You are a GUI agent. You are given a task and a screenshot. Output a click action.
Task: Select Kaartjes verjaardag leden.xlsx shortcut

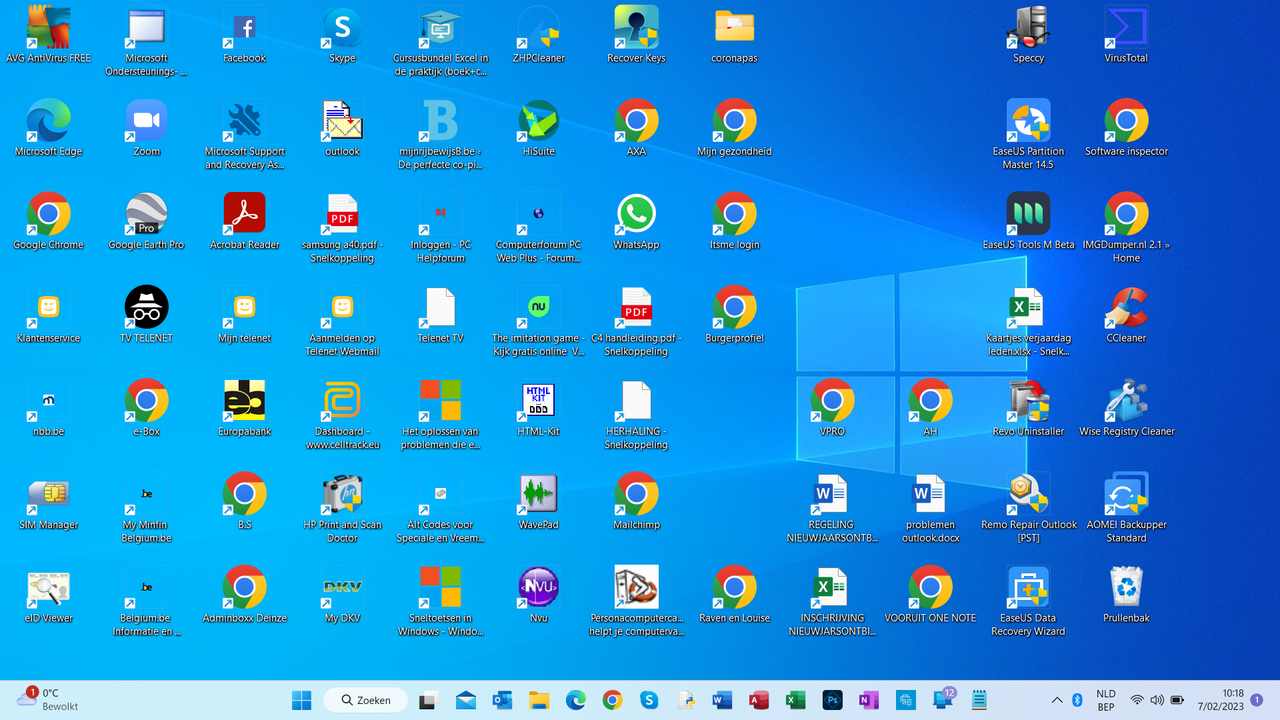pos(1028,321)
